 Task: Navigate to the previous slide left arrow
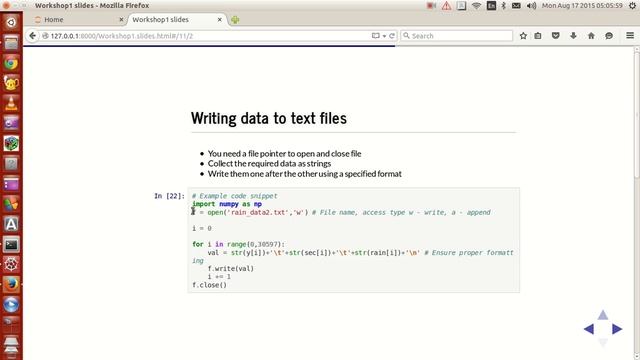point(589,329)
